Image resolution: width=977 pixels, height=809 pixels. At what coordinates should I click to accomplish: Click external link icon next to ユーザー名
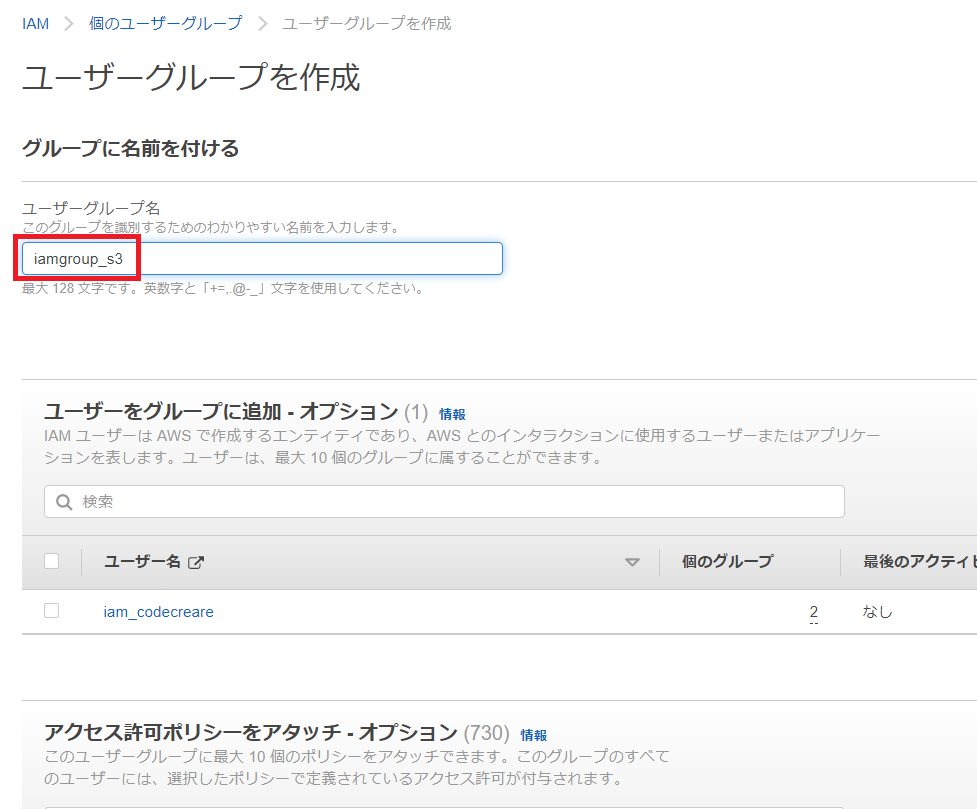(x=196, y=563)
